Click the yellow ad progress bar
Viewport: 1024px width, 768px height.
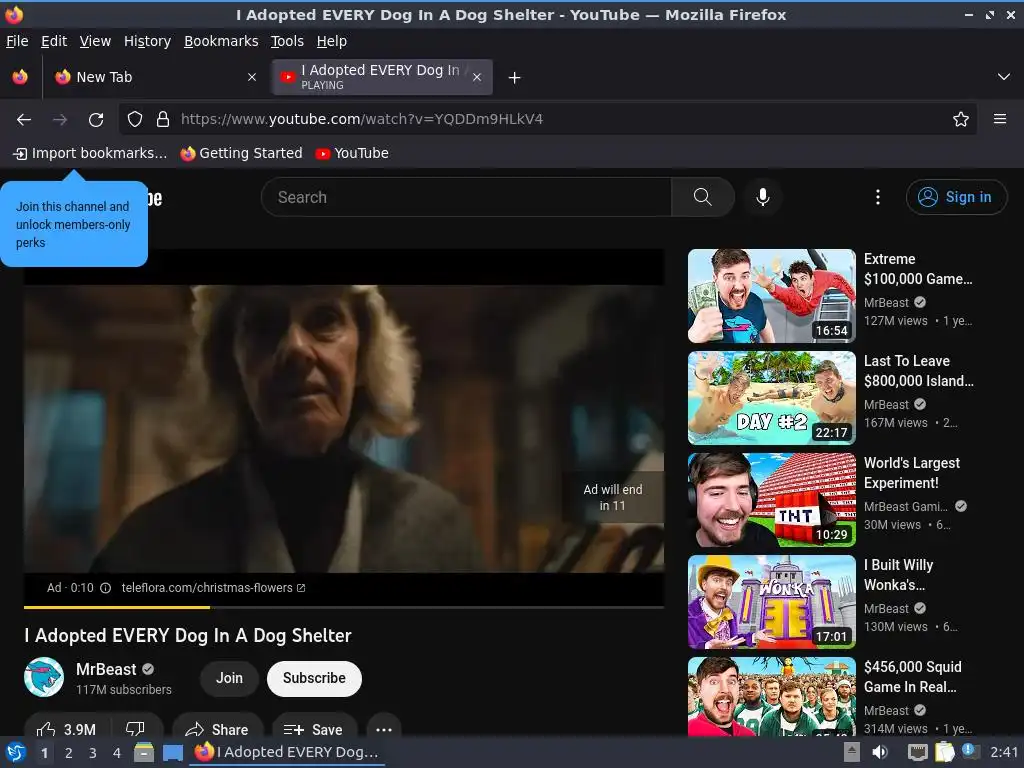(117, 607)
